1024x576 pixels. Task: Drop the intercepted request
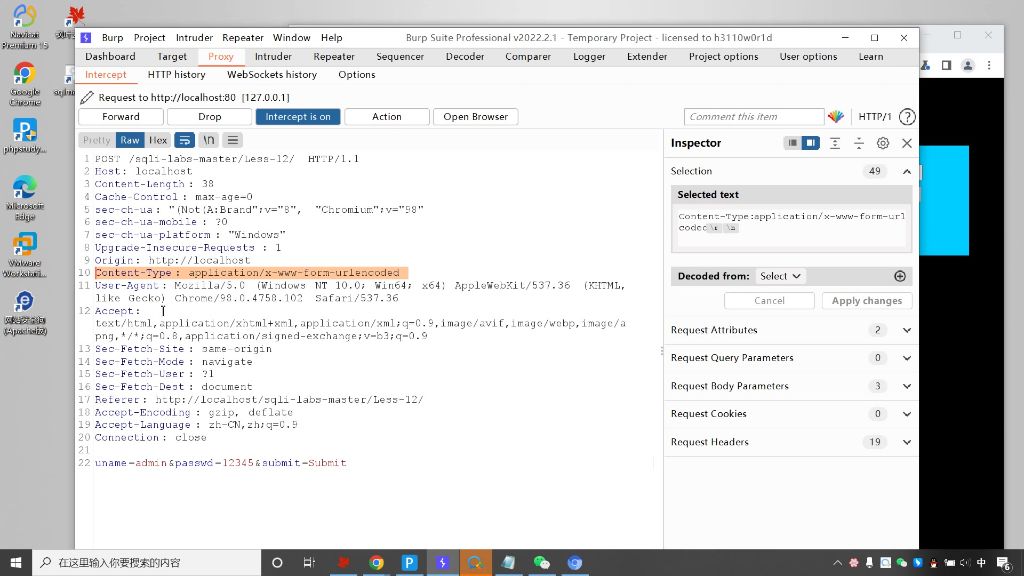(210, 116)
